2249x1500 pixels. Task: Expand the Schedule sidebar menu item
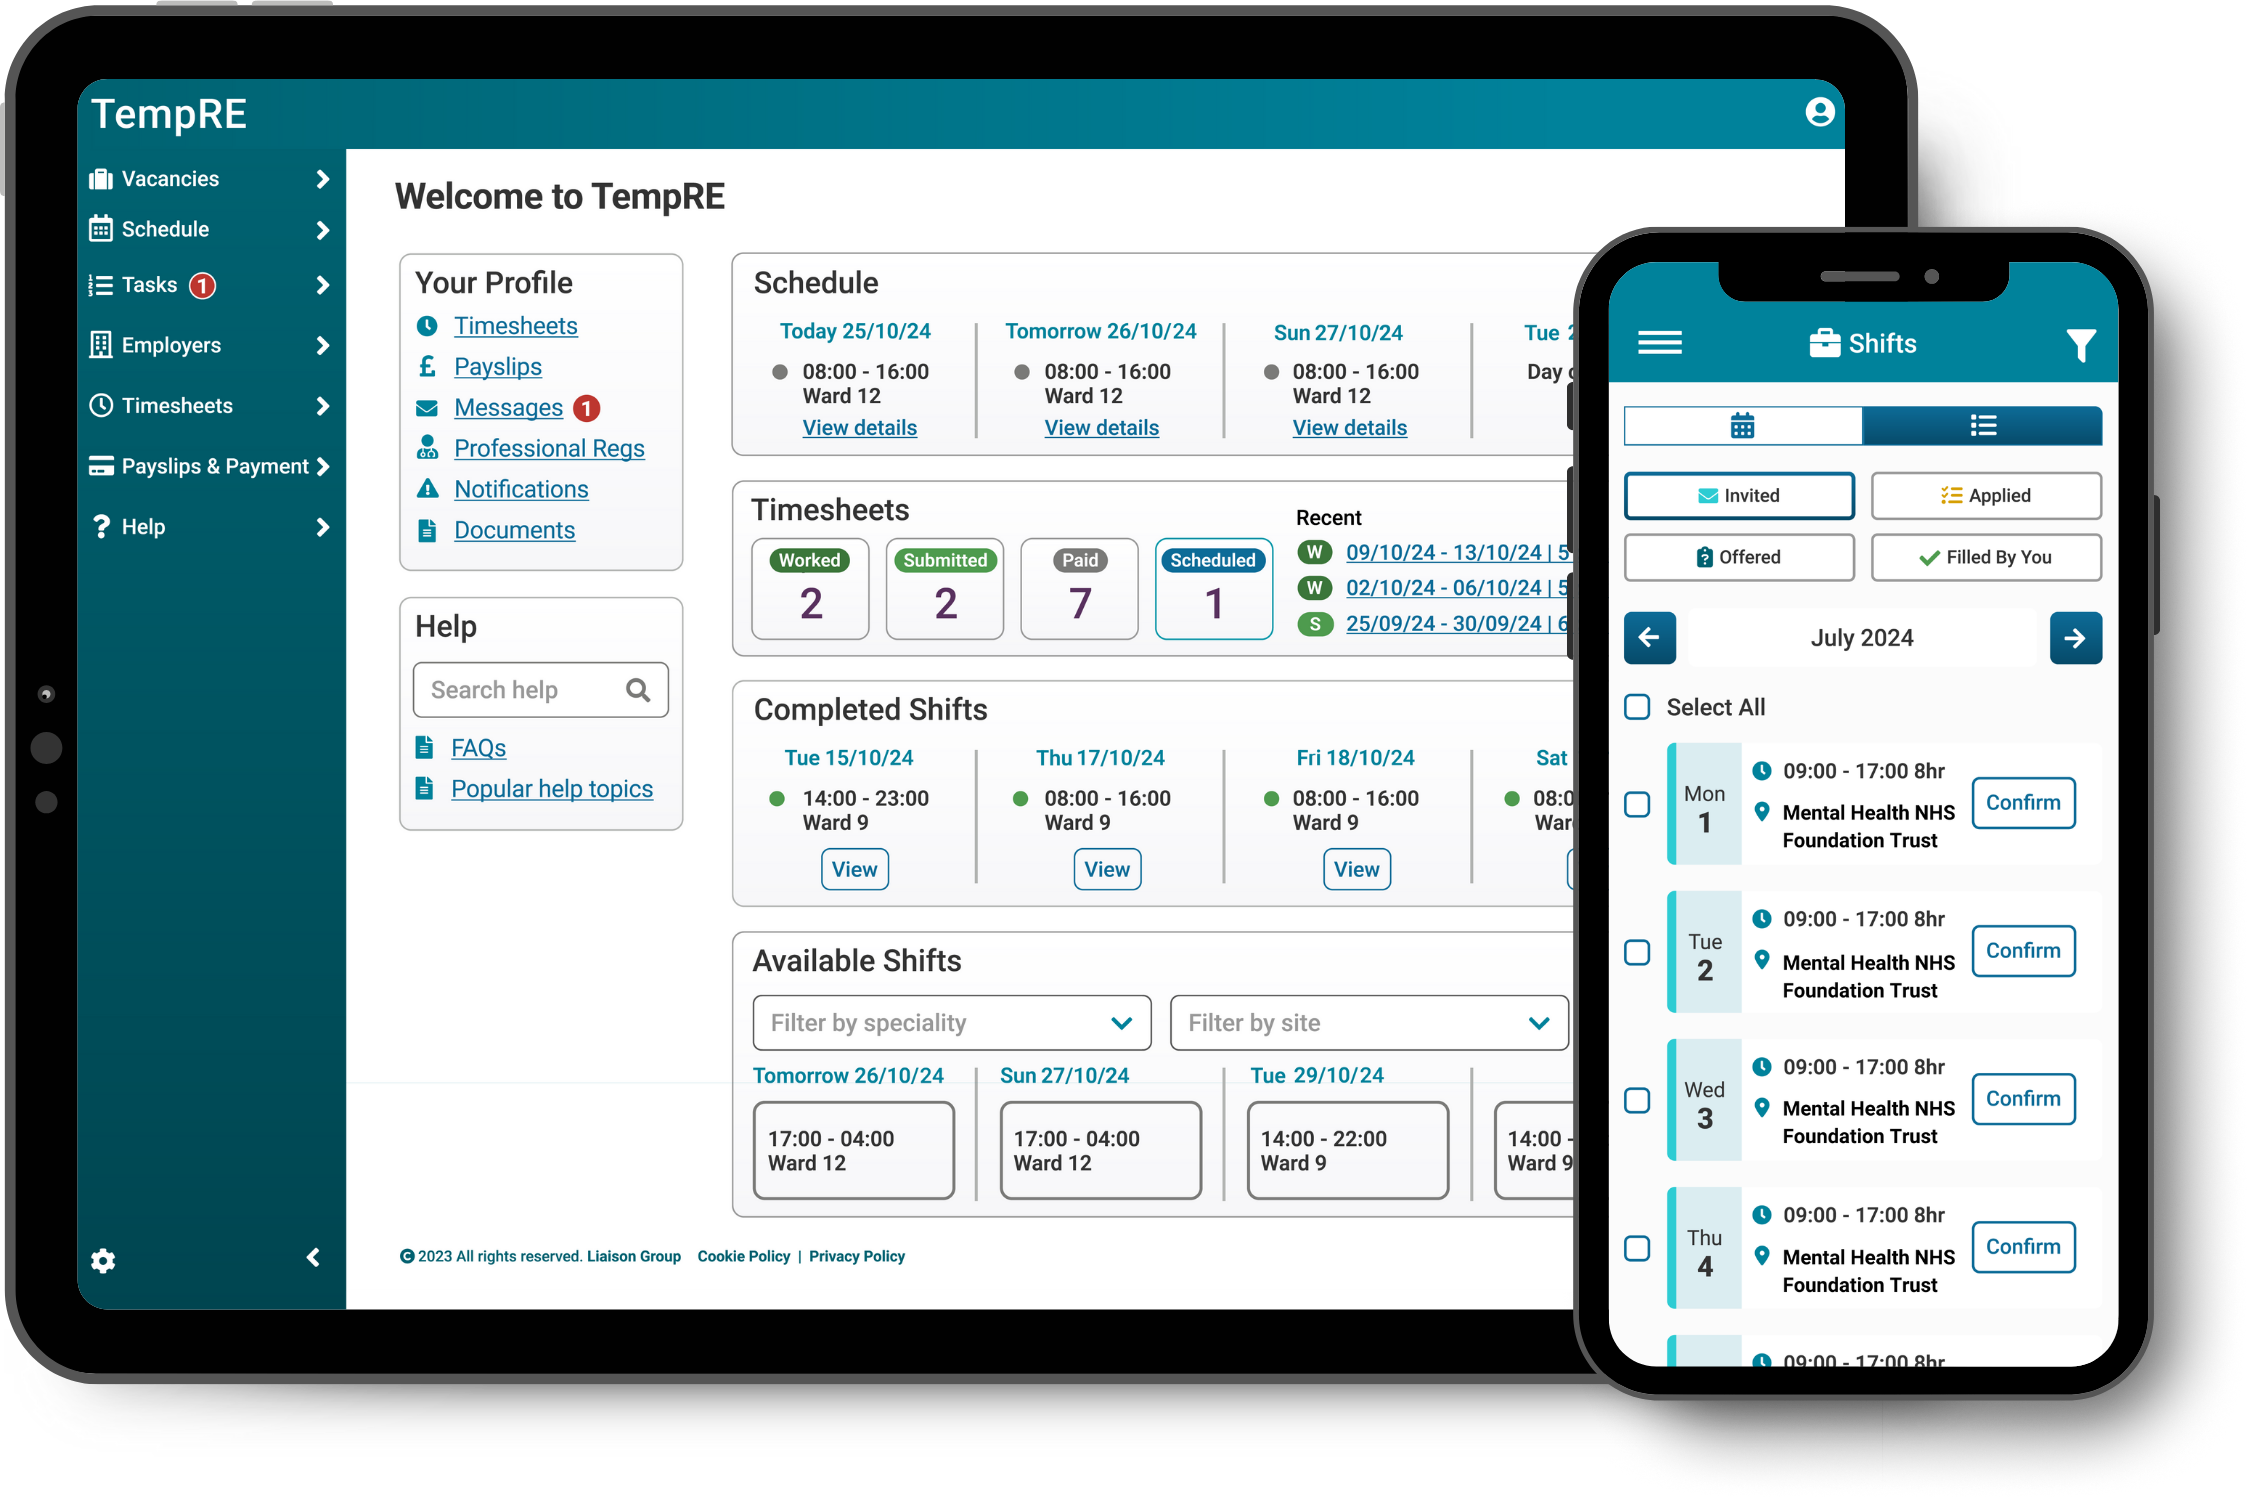pos(320,228)
